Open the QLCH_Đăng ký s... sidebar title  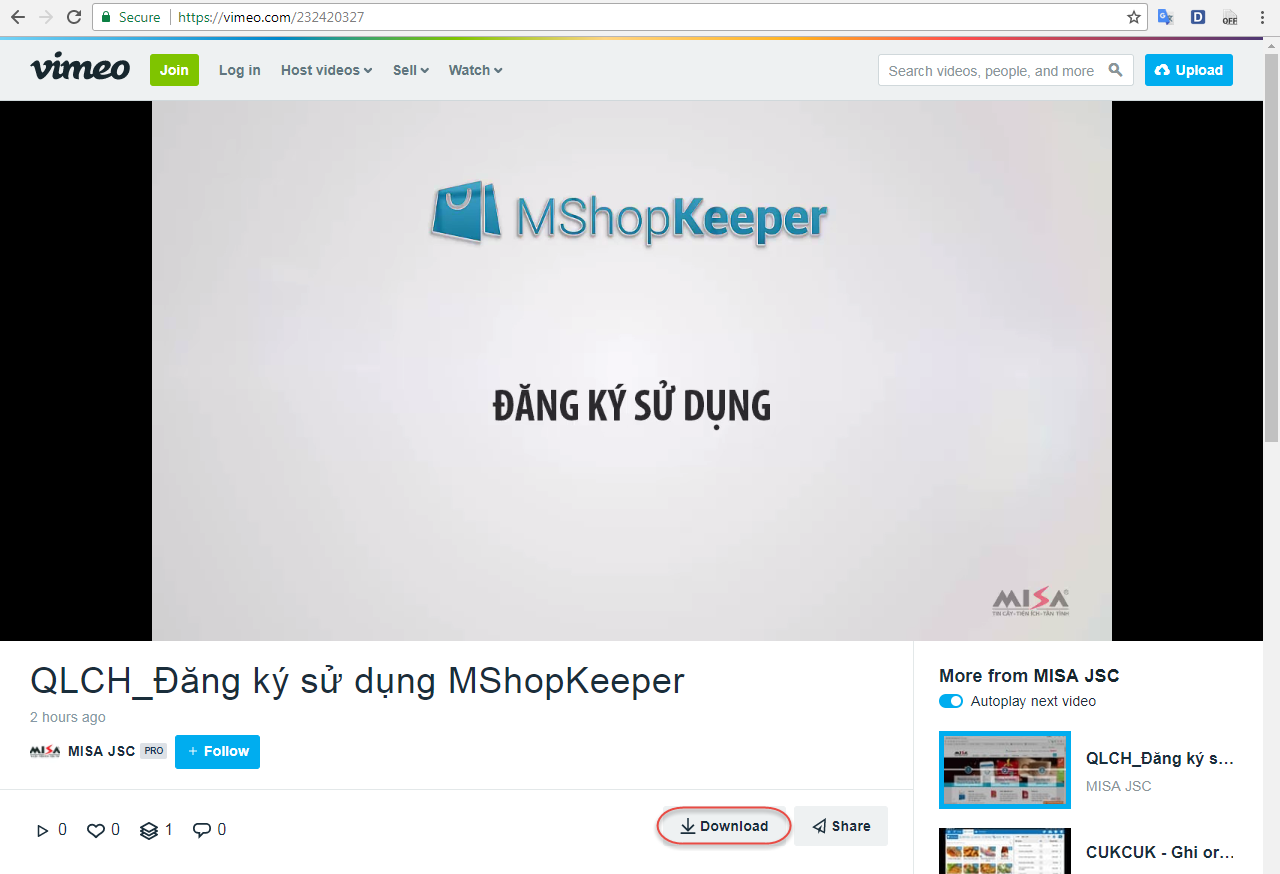point(1160,759)
